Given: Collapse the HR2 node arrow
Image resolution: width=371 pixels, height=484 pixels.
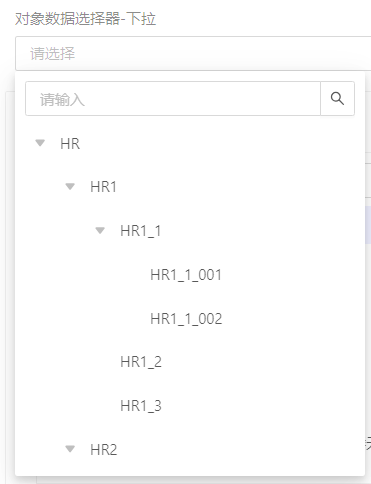Looking at the screenshot, I should (x=70, y=449).
